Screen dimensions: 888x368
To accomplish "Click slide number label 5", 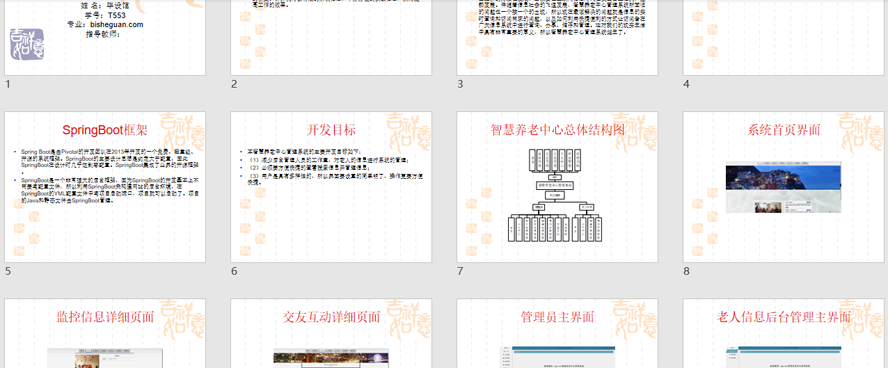I will (7, 271).
